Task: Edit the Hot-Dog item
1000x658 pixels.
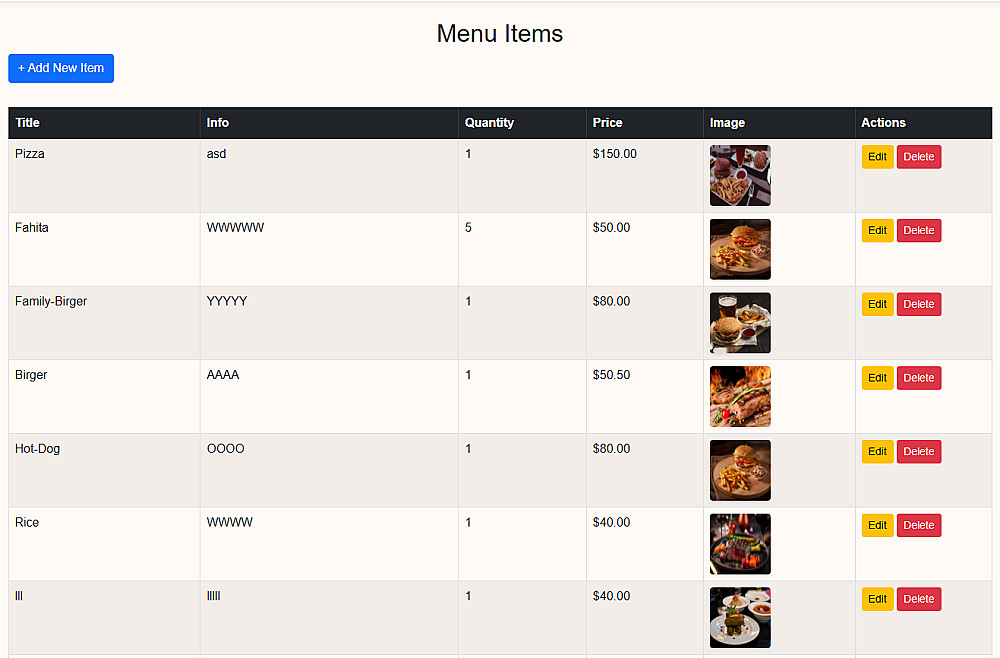Action: coord(877,452)
